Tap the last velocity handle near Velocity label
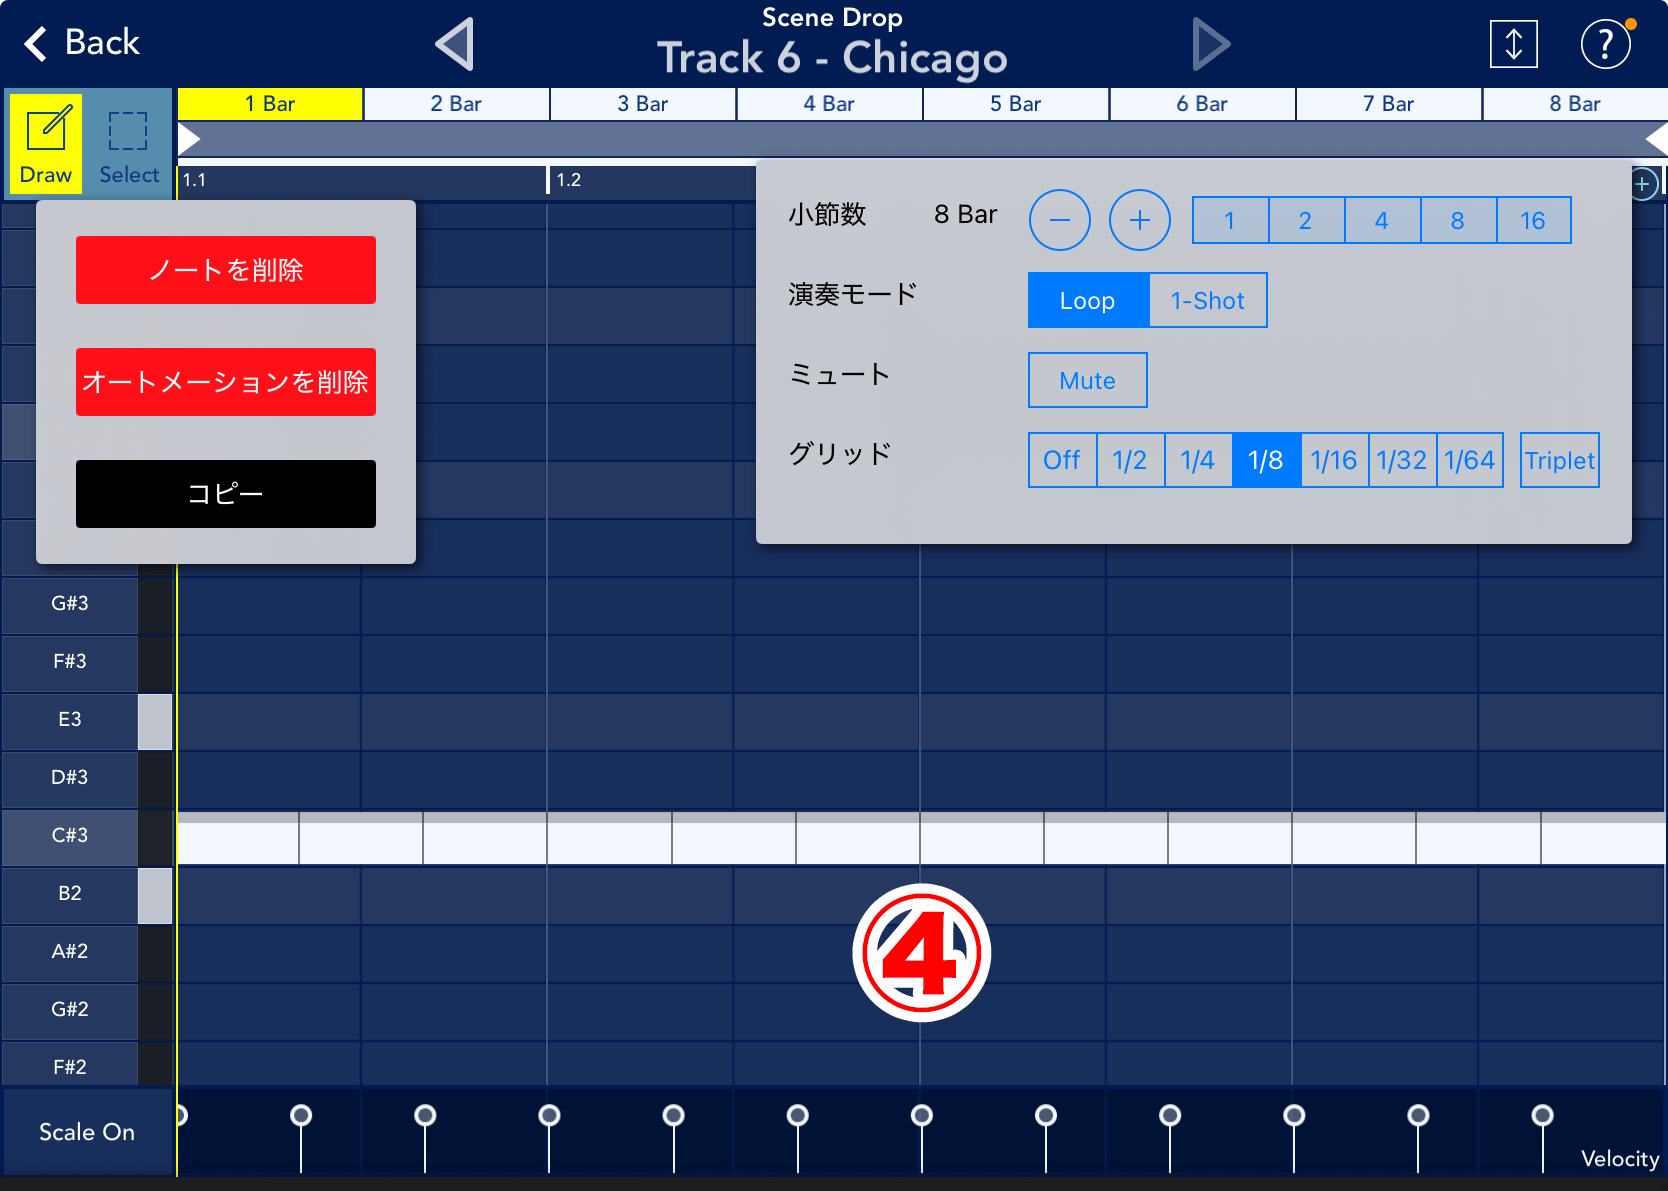The image size is (1668, 1191). 1543,1115
